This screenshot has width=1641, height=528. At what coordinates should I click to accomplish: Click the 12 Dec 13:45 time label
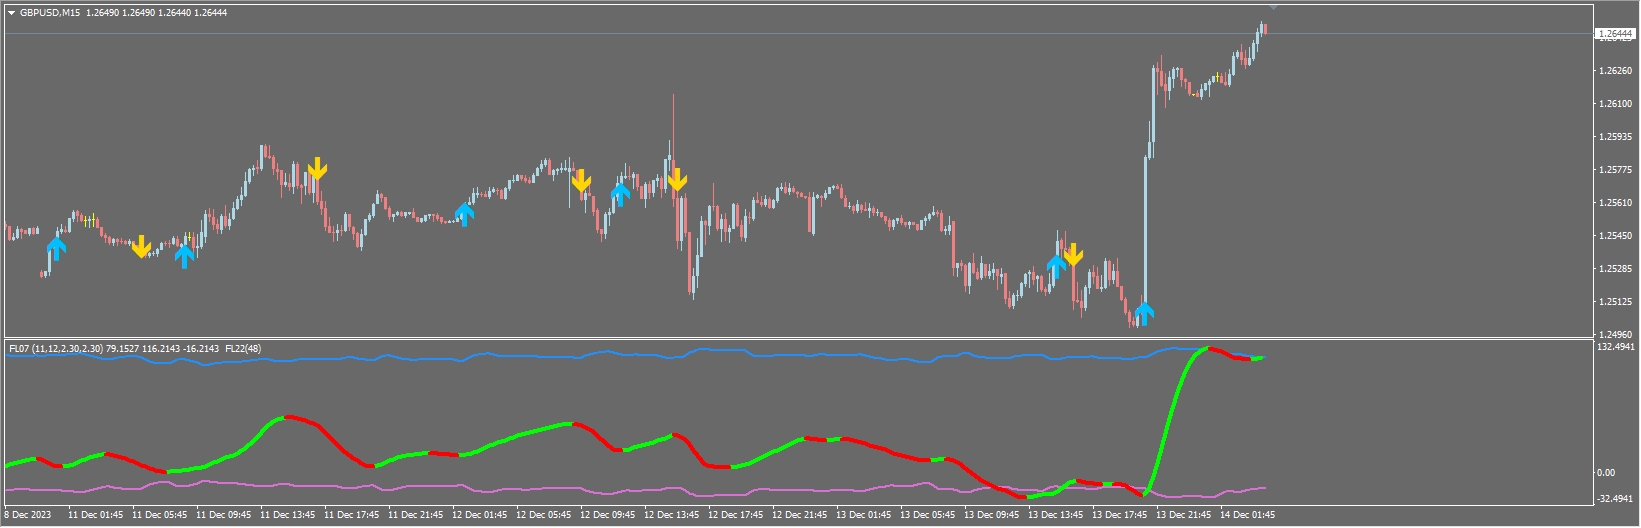[672, 516]
